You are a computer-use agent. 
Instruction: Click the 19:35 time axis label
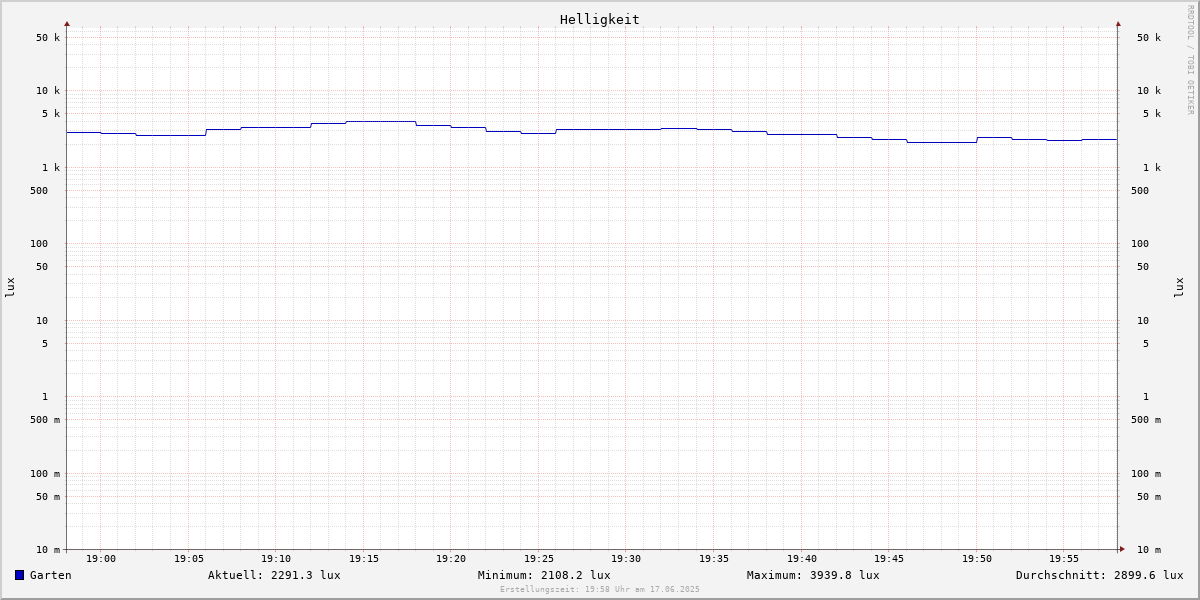(714, 559)
